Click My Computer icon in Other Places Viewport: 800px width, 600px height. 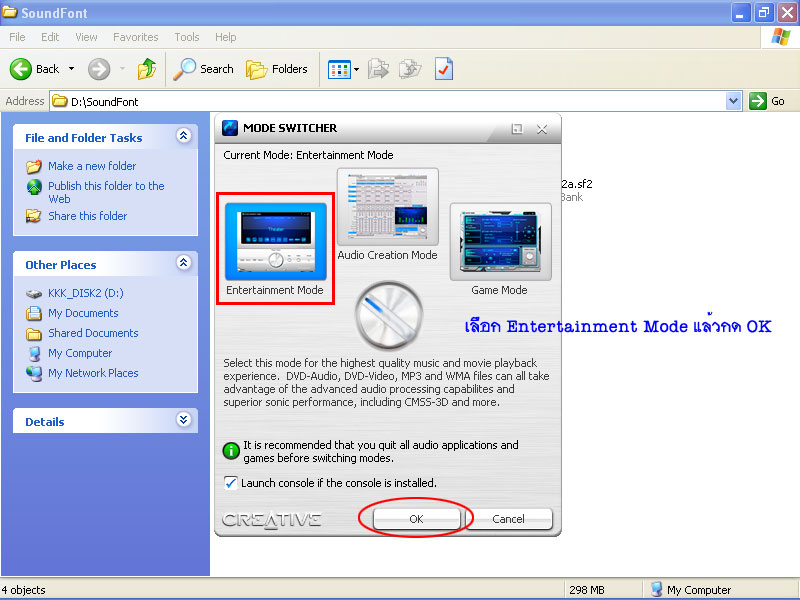[34, 354]
